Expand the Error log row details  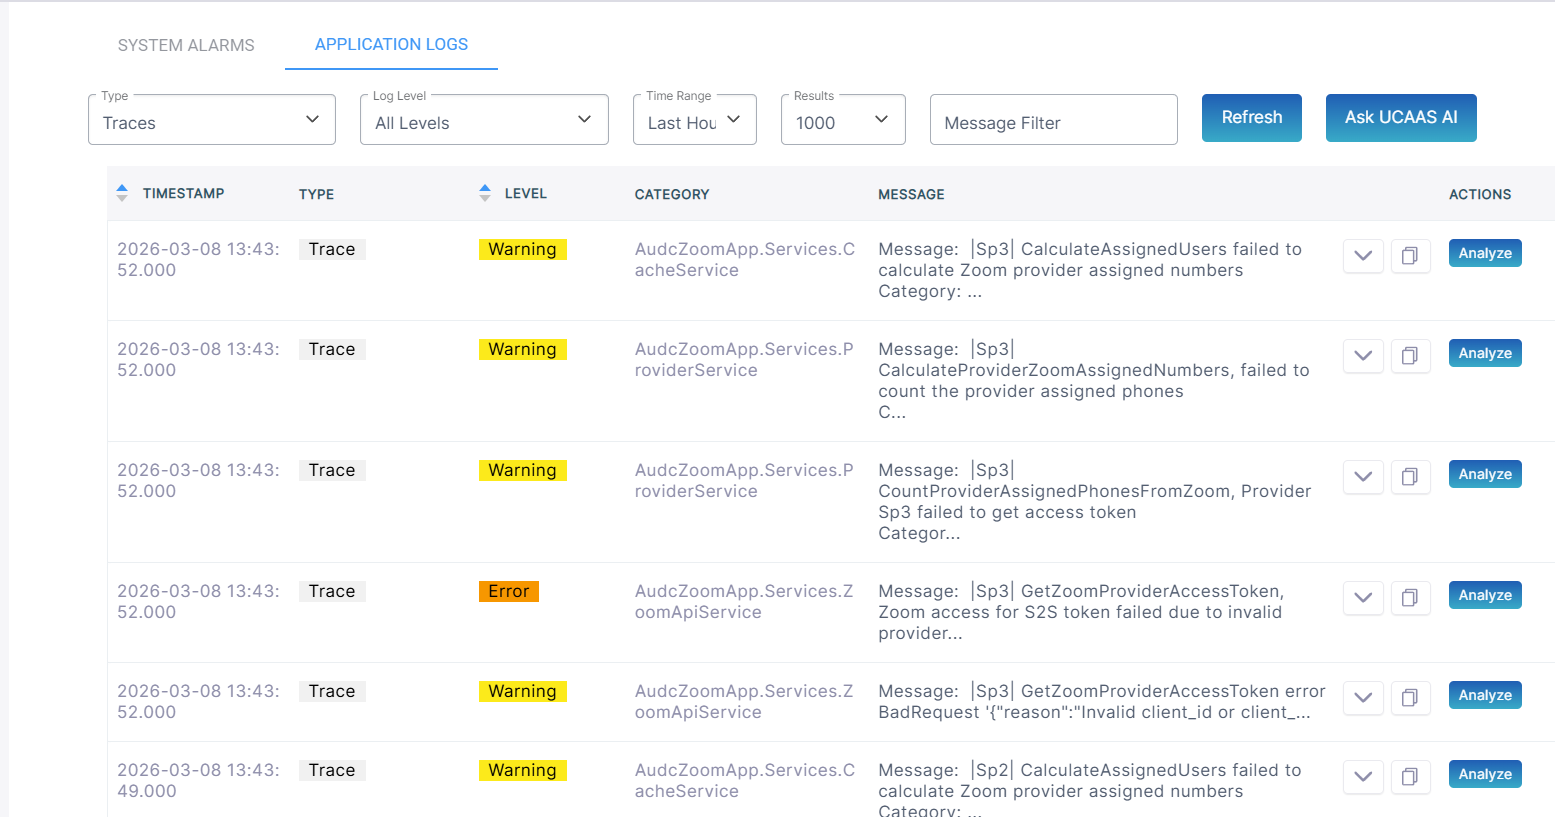point(1363,597)
